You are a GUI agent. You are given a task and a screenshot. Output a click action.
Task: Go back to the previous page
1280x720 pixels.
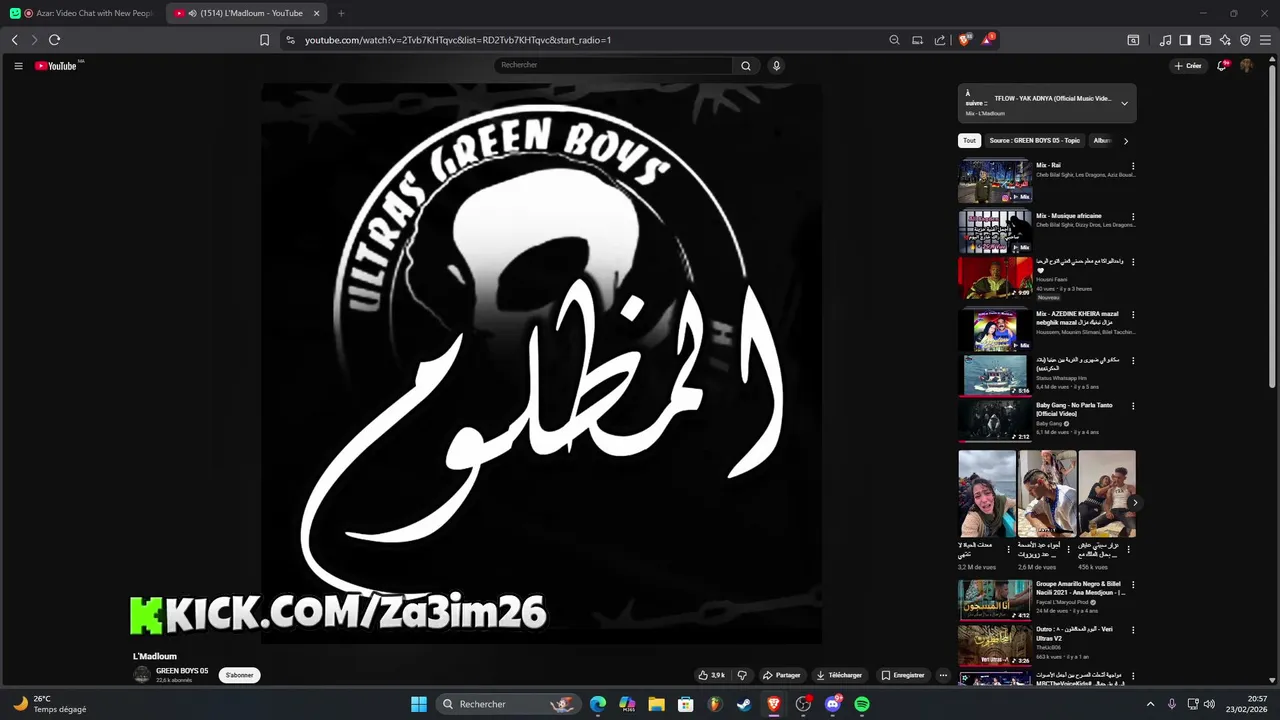14,40
